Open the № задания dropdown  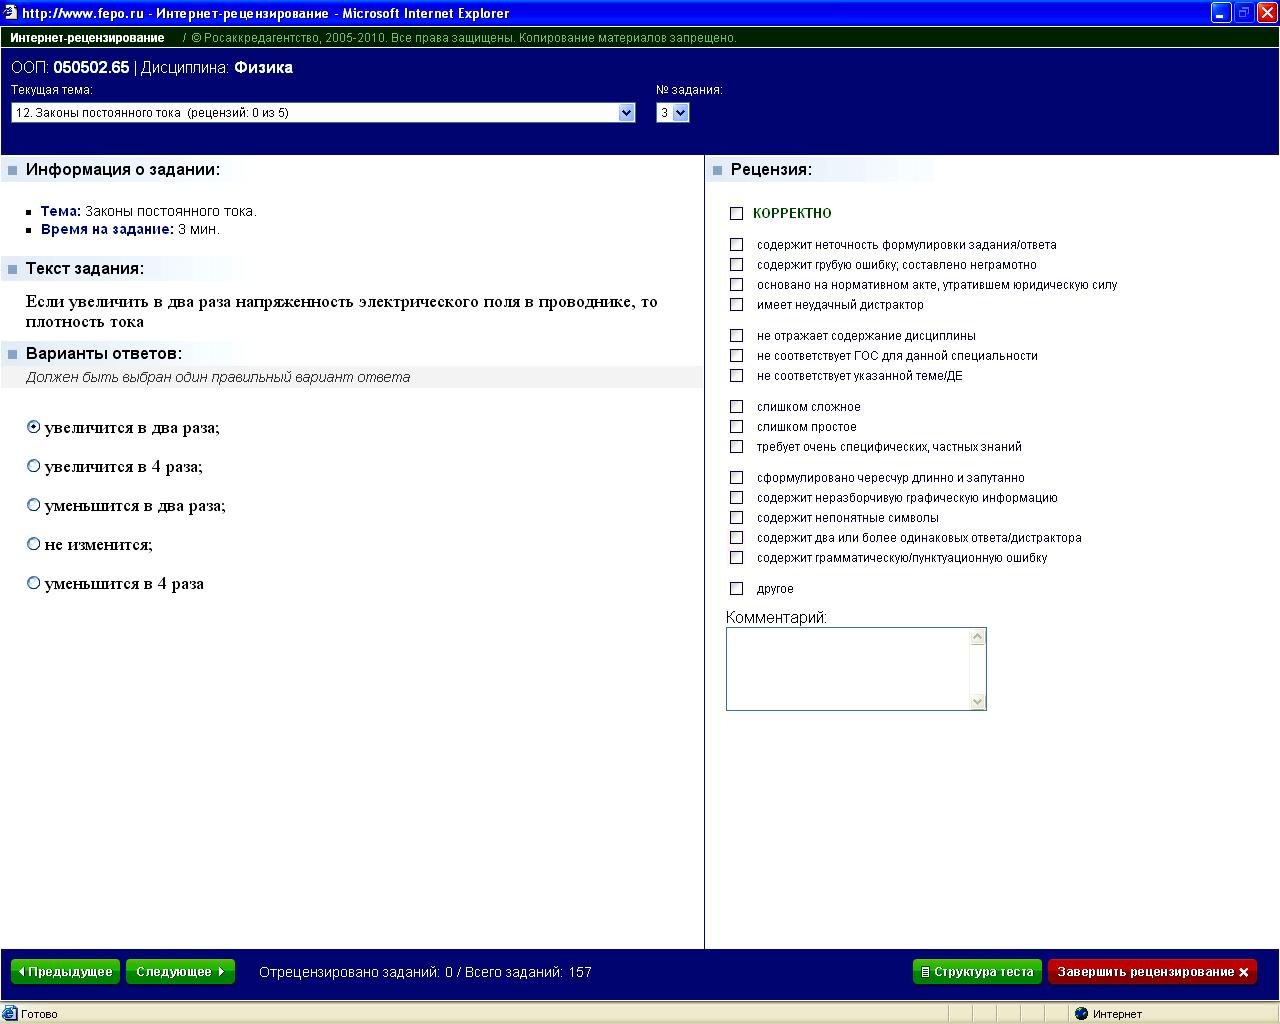click(673, 113)
